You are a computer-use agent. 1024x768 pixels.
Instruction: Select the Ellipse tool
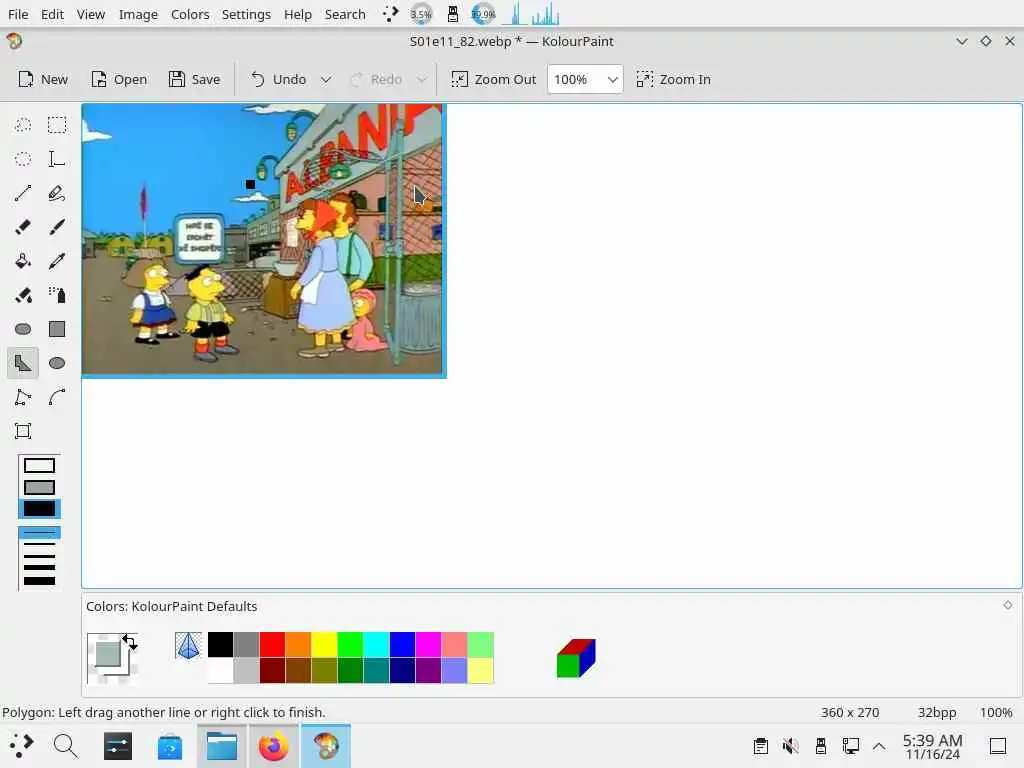57,362
